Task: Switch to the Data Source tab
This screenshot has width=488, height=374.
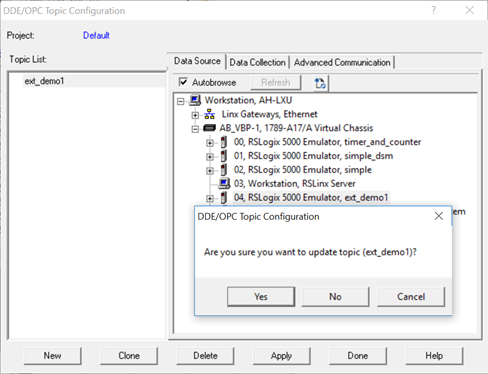Action: pos(197,61)
